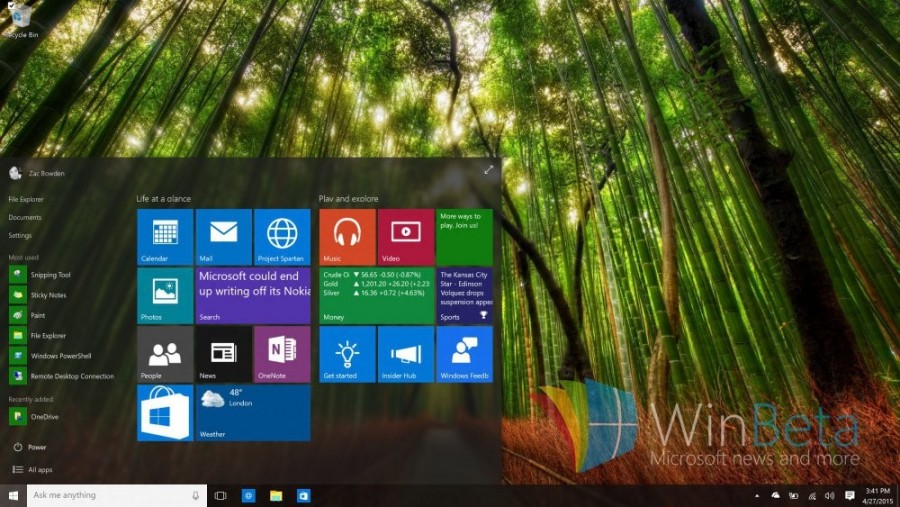The height and width of the screenshot is (507, 900).
Task: Open the Calendar tile
Action: (165, 236)
